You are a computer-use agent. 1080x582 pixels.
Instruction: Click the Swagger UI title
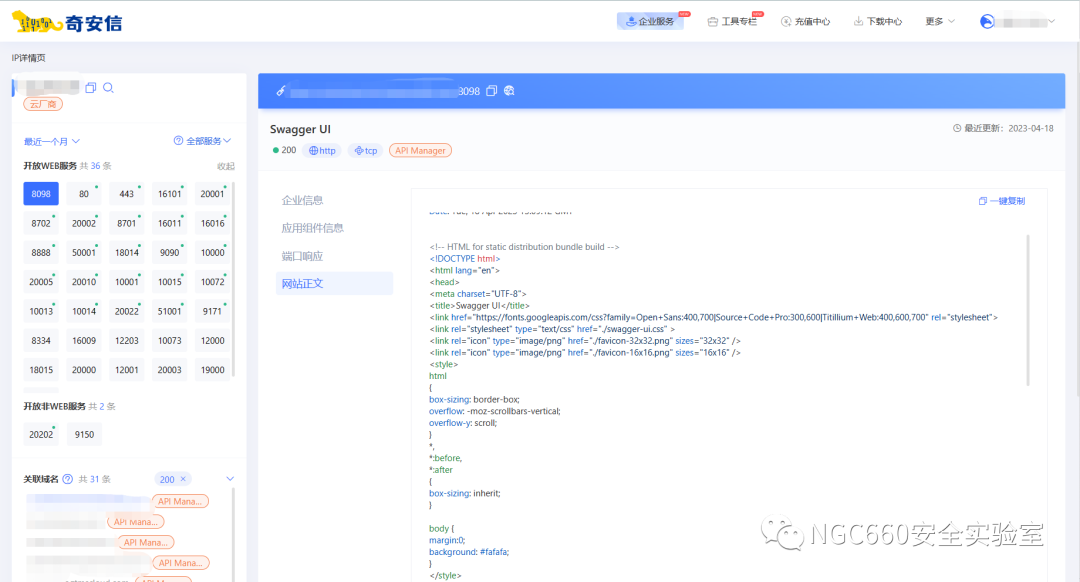pos(300,129)
